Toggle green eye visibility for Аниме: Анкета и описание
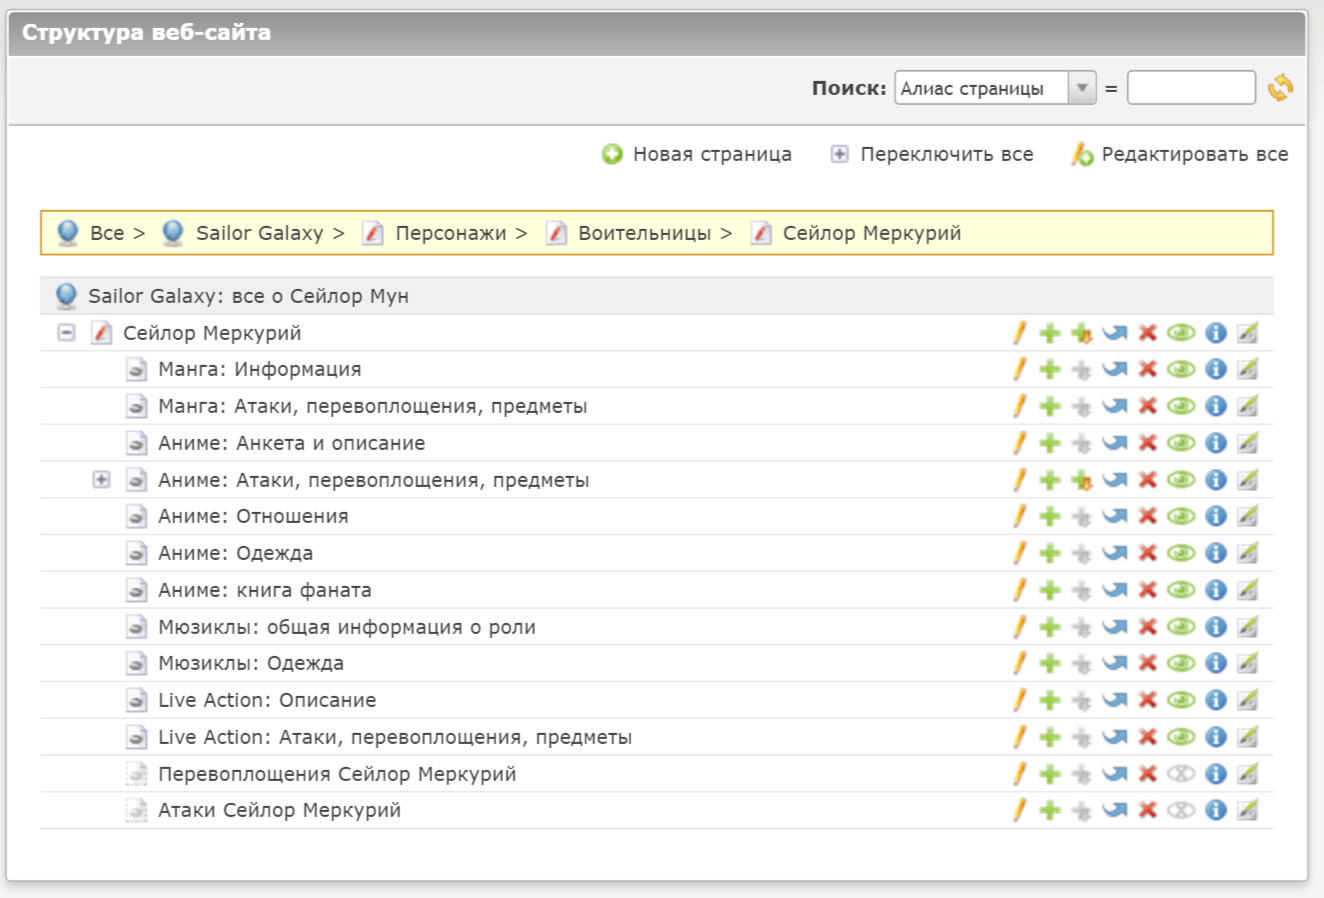 coord(1181,443)
